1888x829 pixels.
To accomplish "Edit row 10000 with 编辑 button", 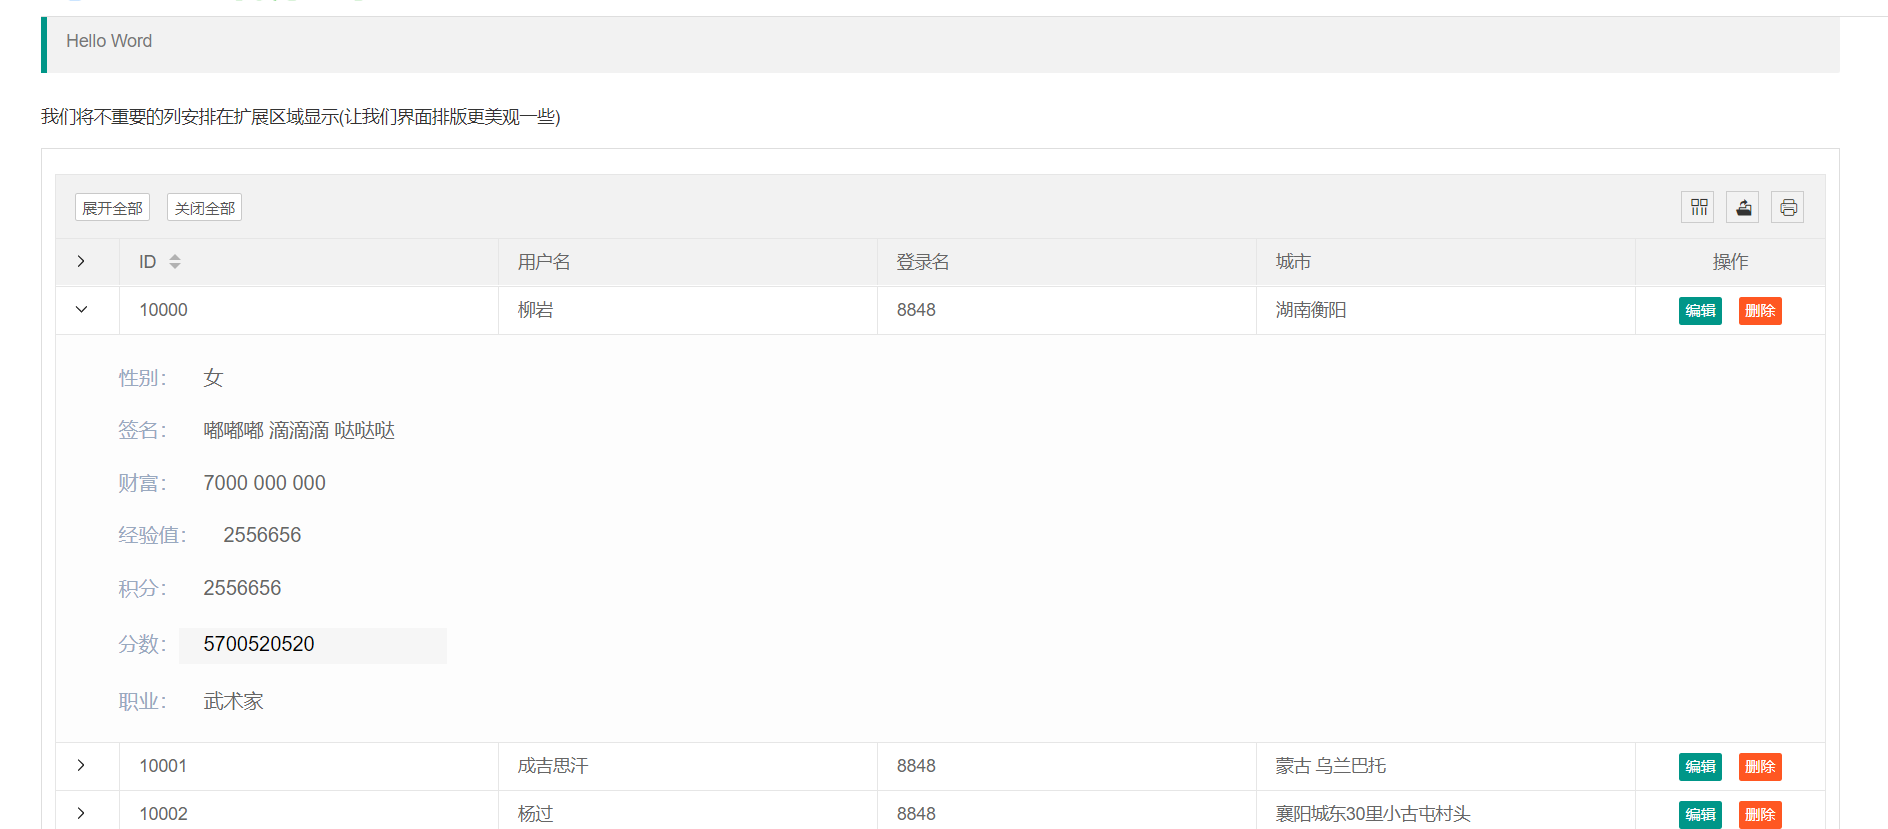I will (1700, 311).
